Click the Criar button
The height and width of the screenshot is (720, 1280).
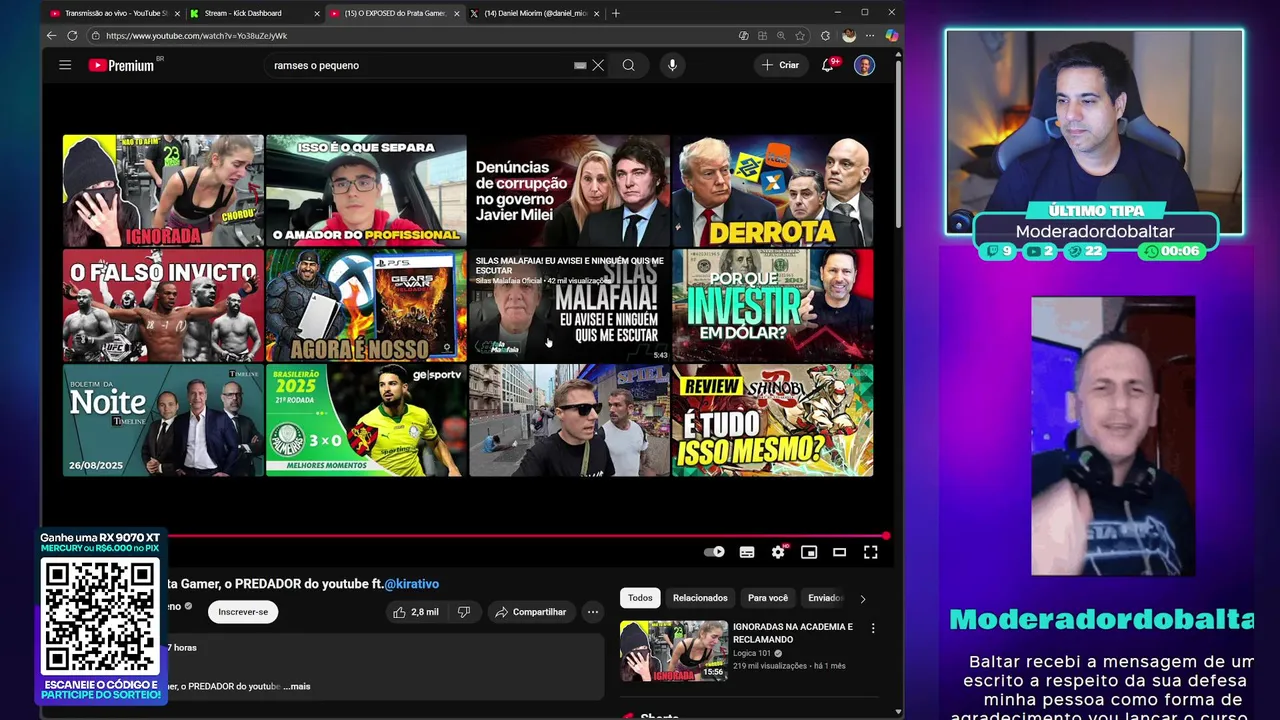click(x=781, y=65)
